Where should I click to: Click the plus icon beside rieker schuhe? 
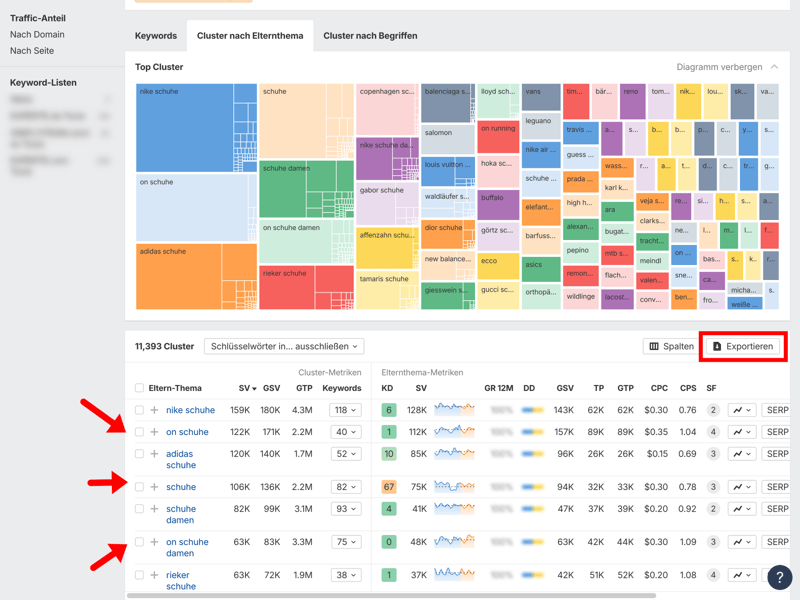point(154,575)
